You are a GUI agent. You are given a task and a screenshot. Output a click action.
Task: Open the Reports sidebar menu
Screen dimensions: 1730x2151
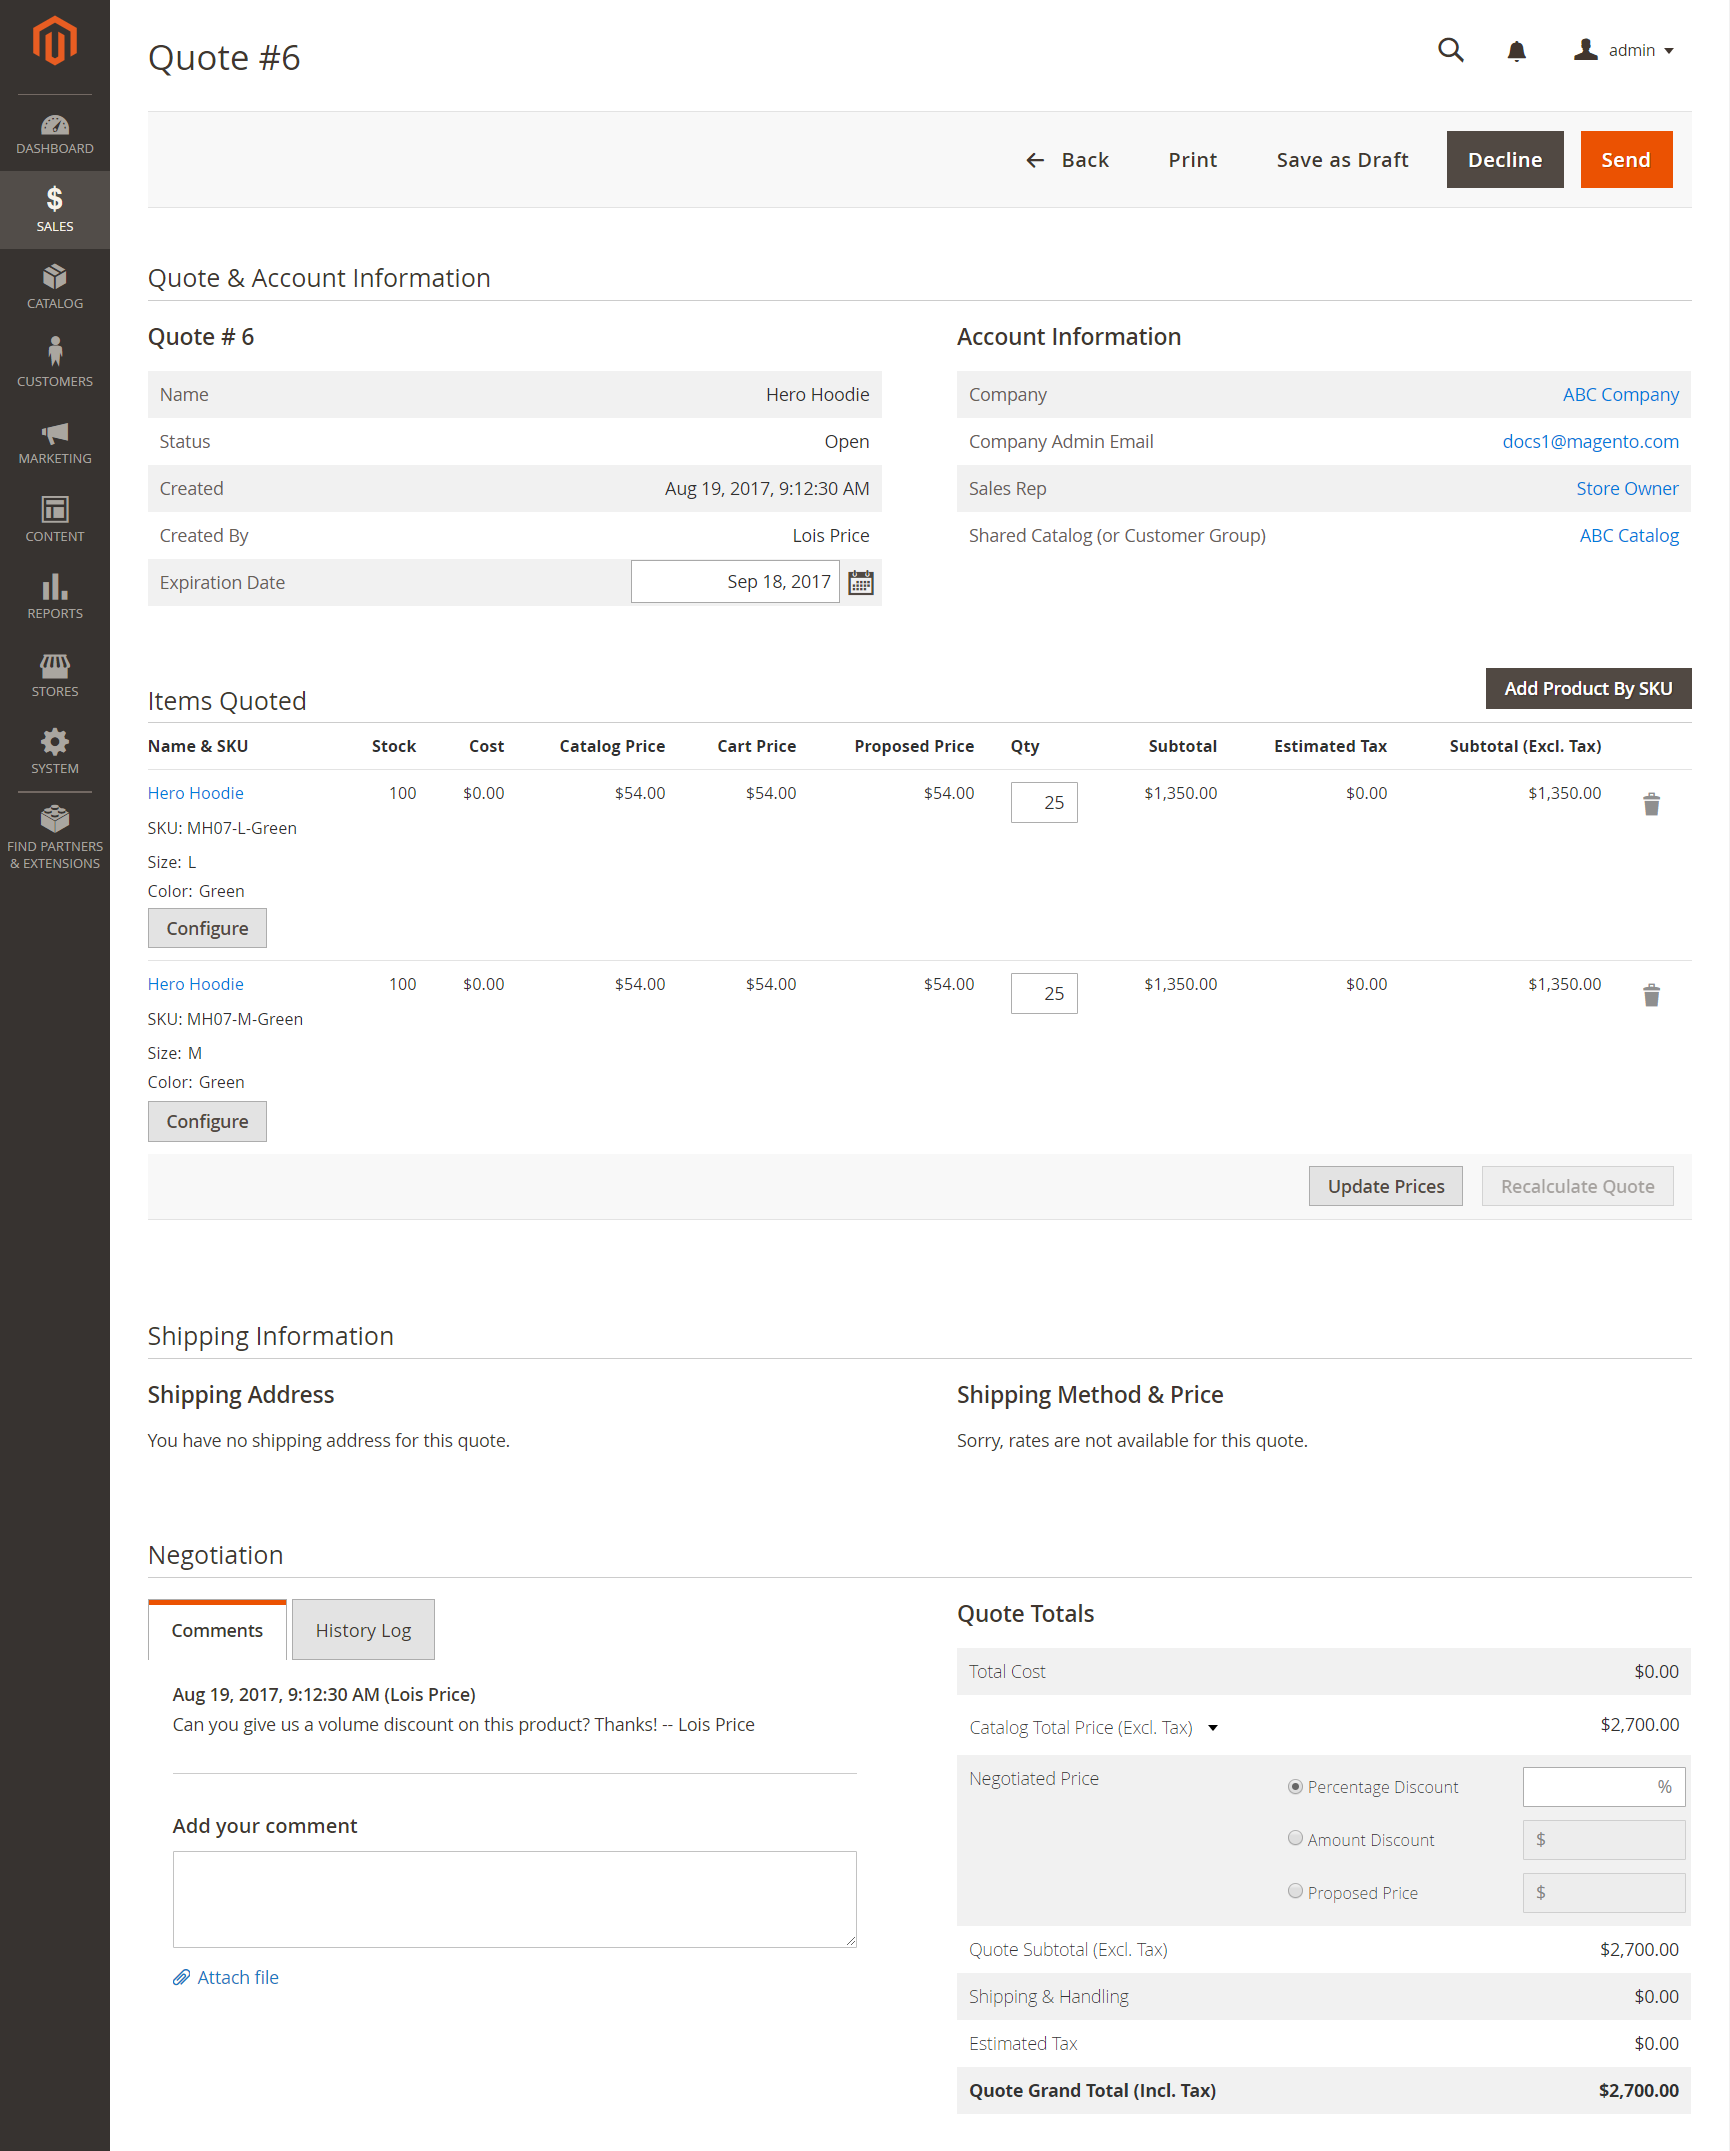[55, 597]
